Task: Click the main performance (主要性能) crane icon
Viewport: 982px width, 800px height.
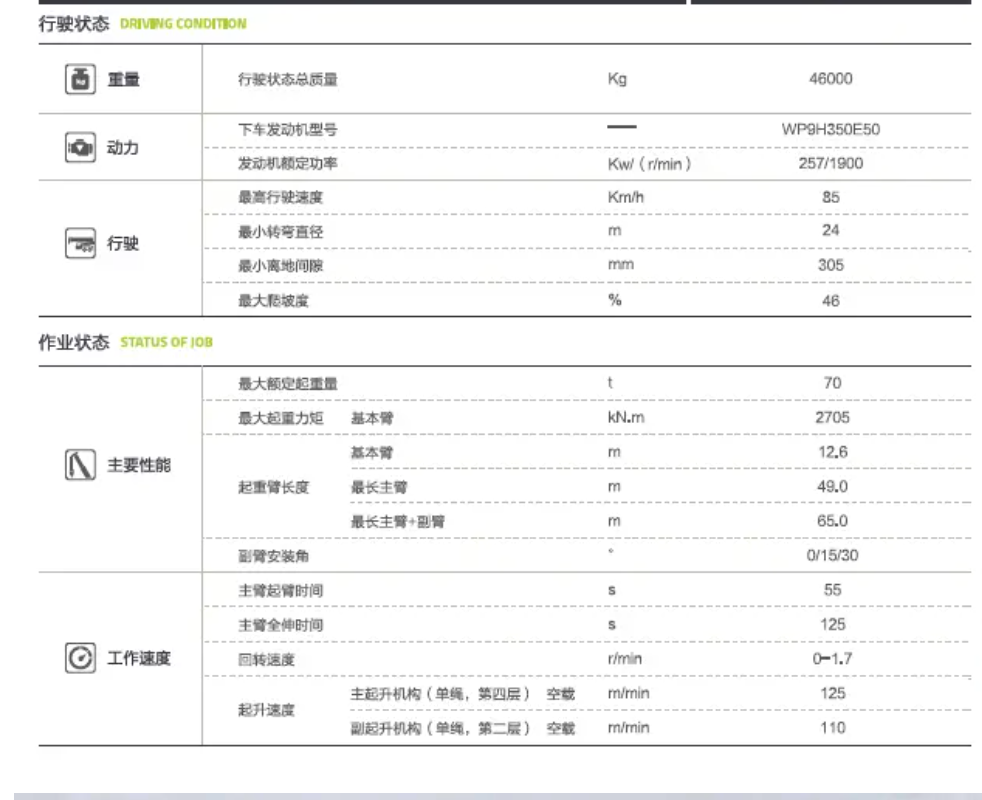Action: point(80,465)
